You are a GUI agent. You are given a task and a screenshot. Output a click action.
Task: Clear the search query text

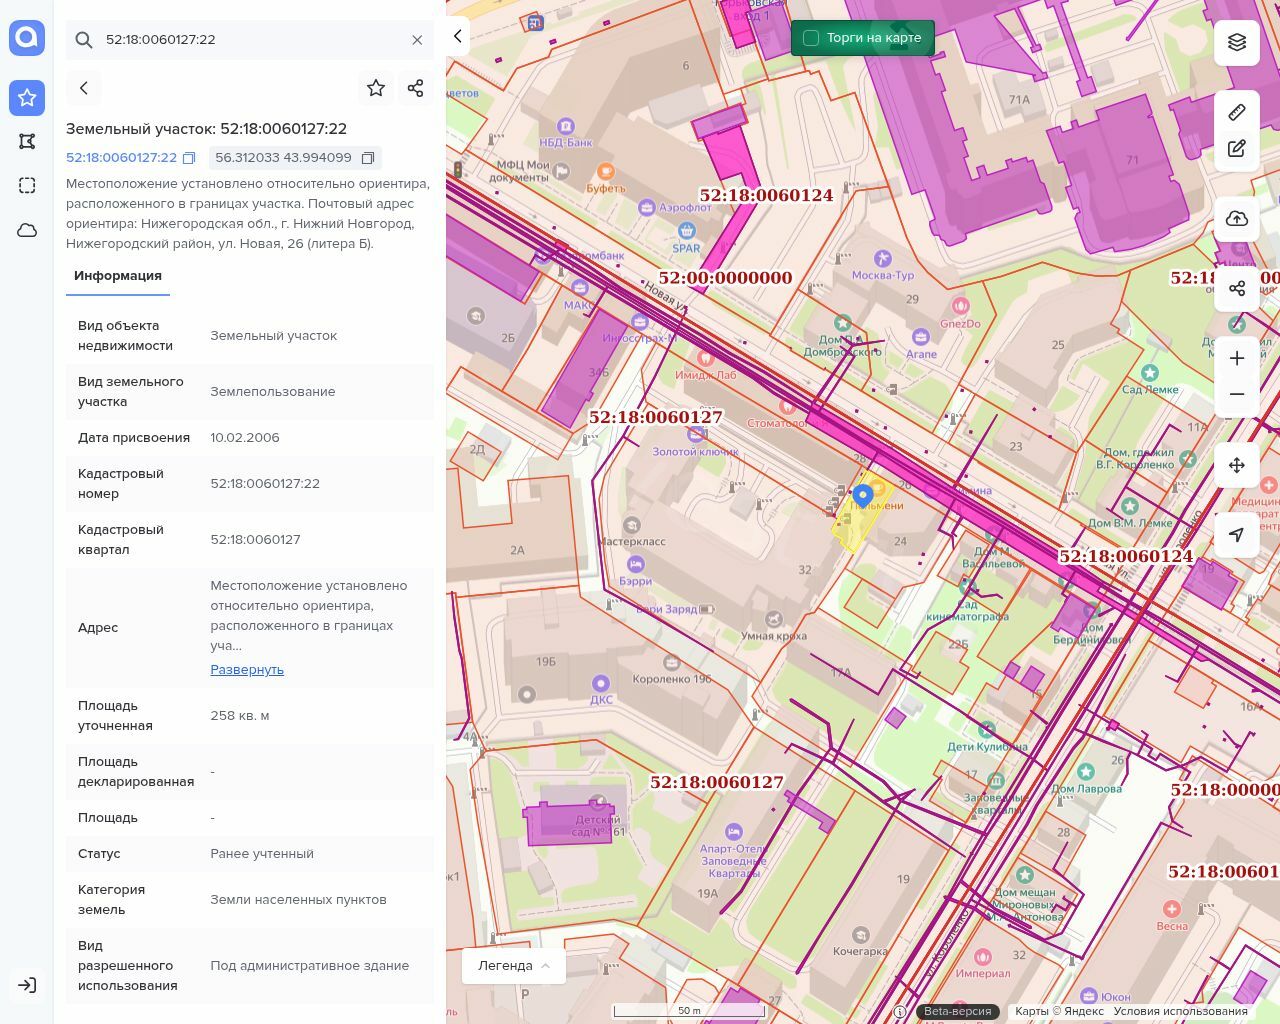point(417,40)
